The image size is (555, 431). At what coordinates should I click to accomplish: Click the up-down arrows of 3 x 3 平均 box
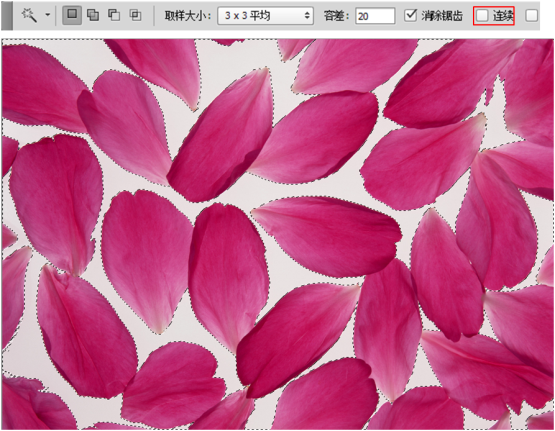click(x=307, y=16)
